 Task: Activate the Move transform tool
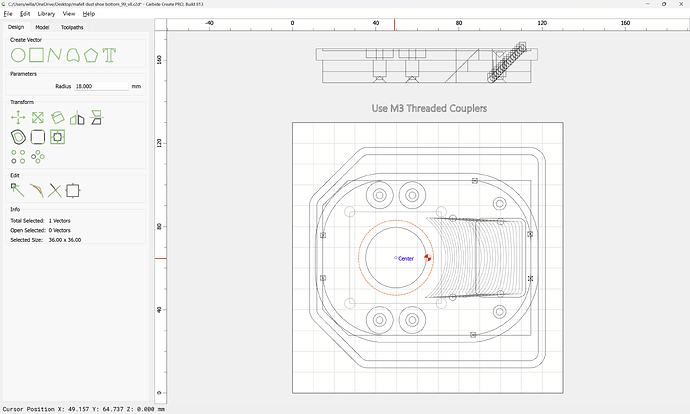[x=18, y=117]
